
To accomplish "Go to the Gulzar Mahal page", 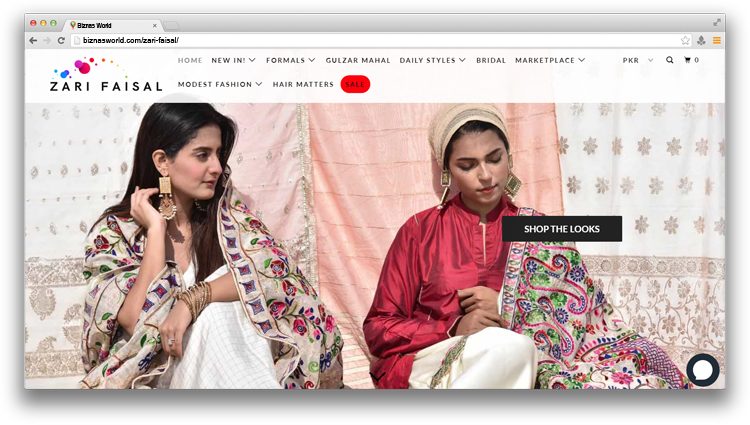I will coord(358,60).
